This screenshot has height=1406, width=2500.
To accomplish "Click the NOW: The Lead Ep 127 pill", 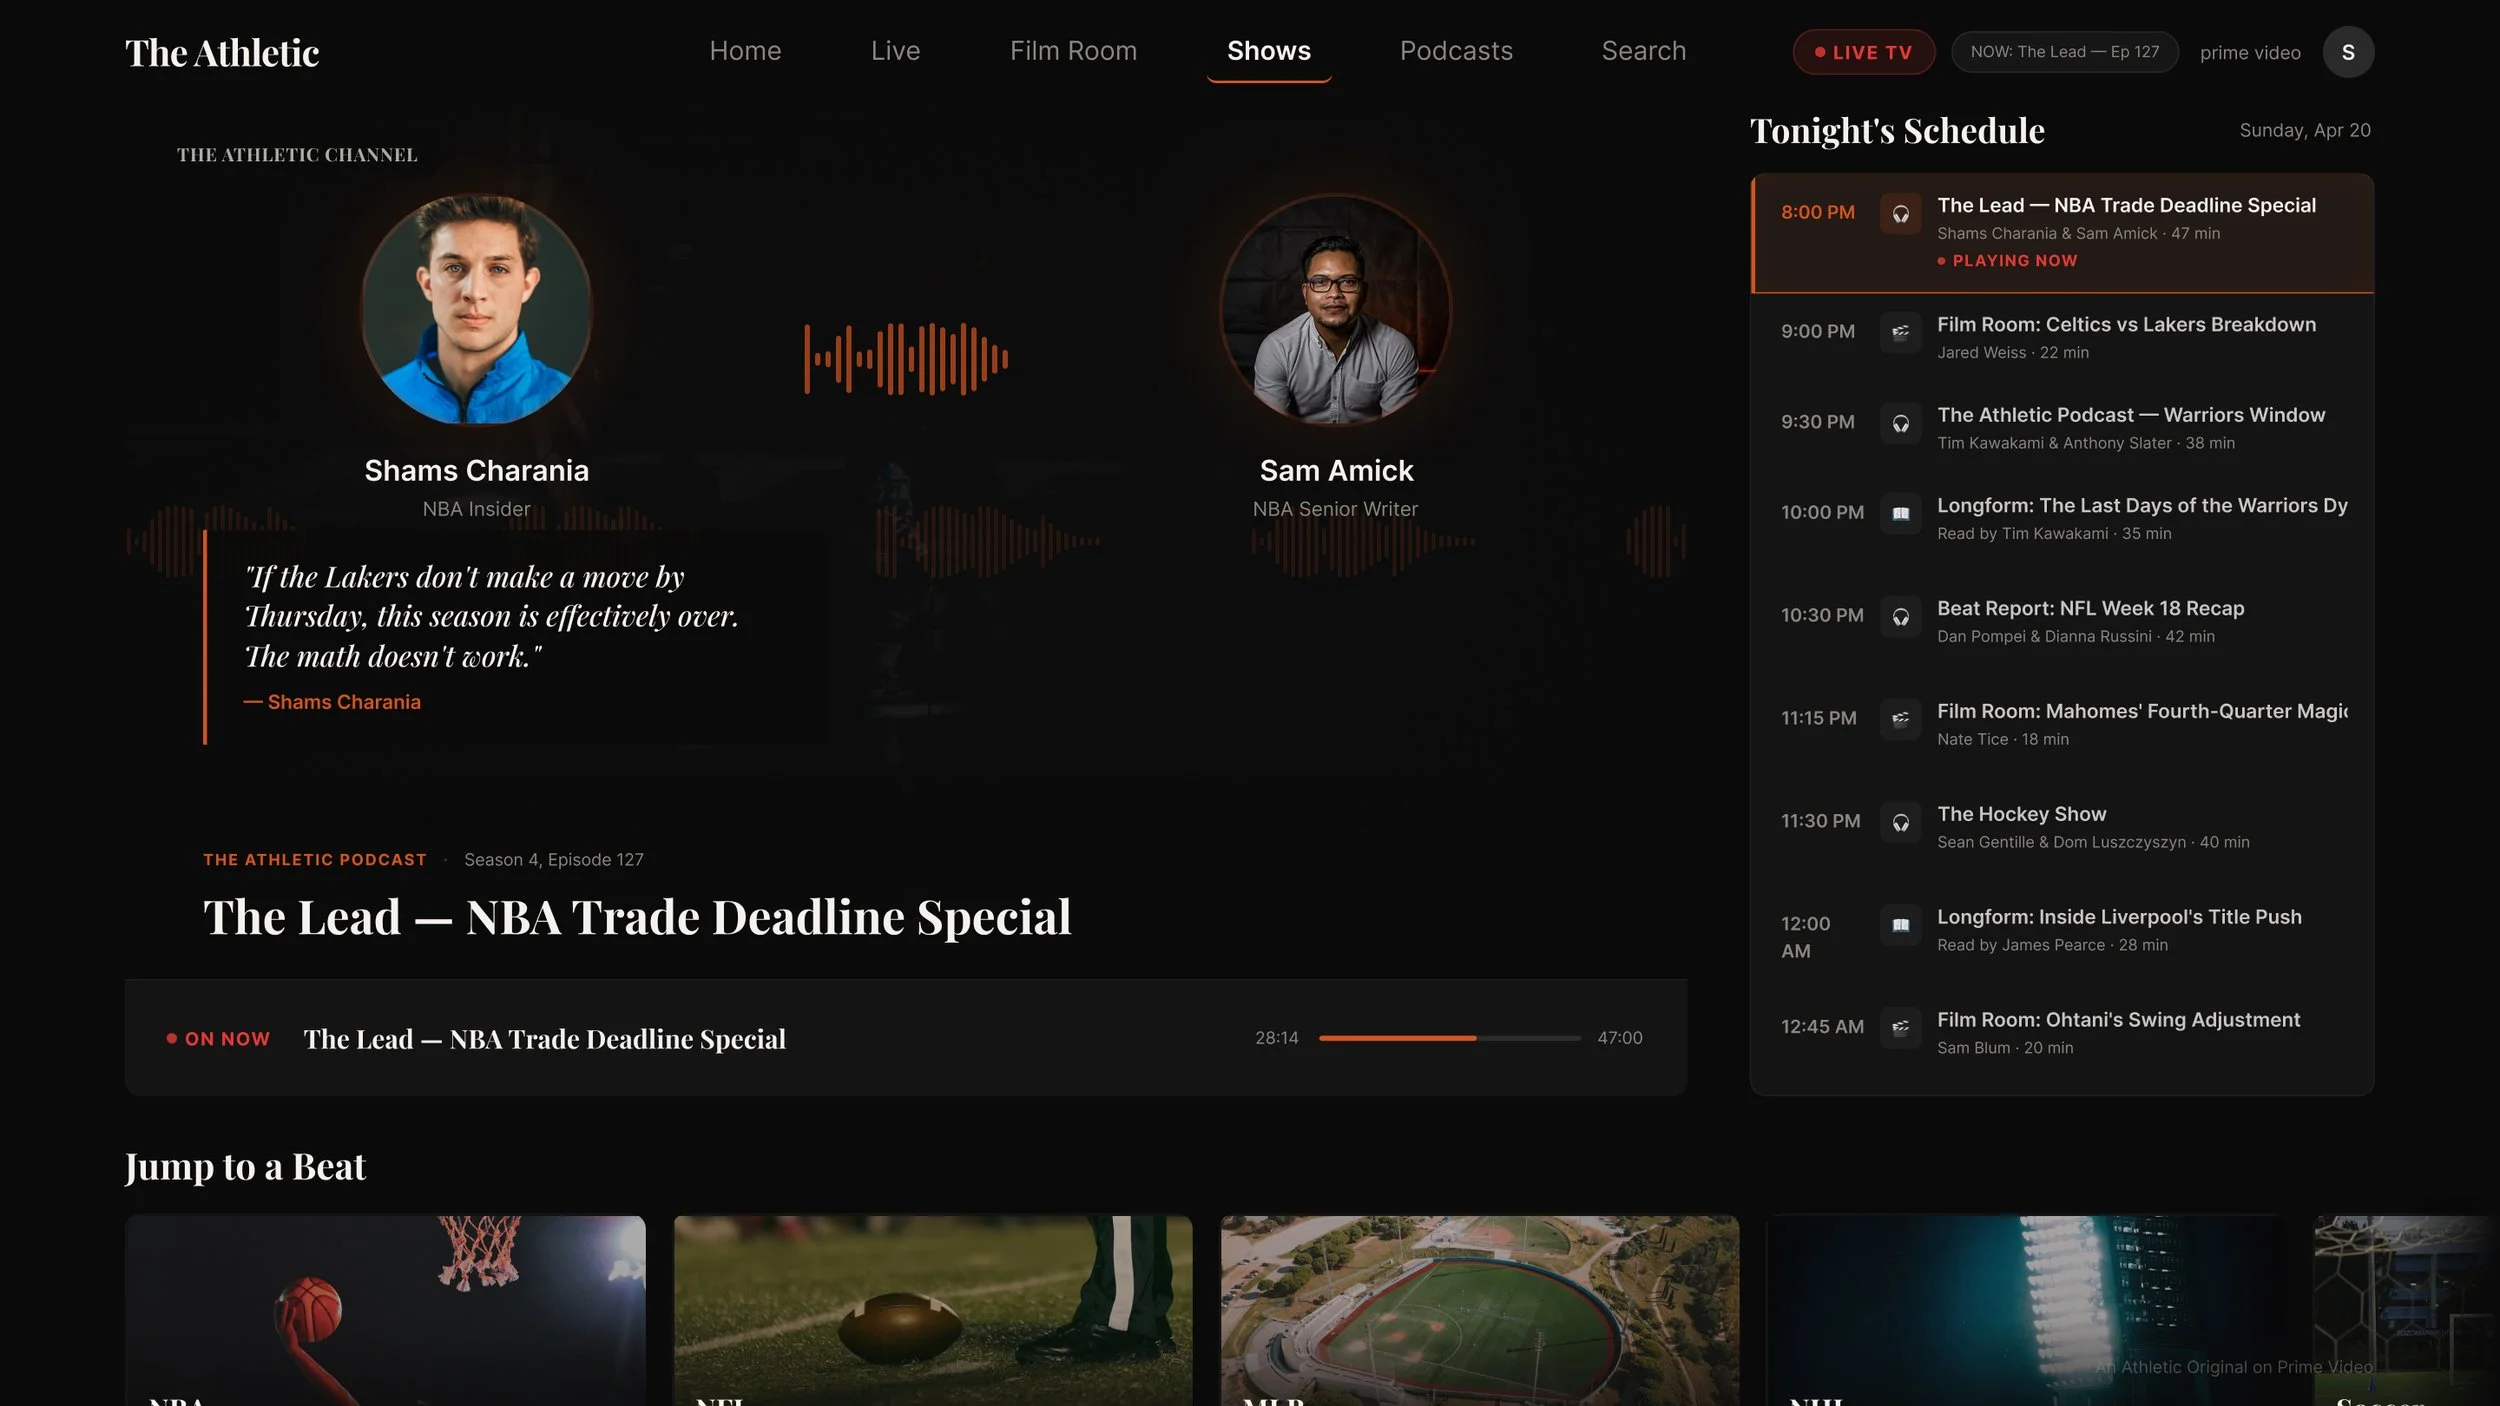I will pos(2064,52).
